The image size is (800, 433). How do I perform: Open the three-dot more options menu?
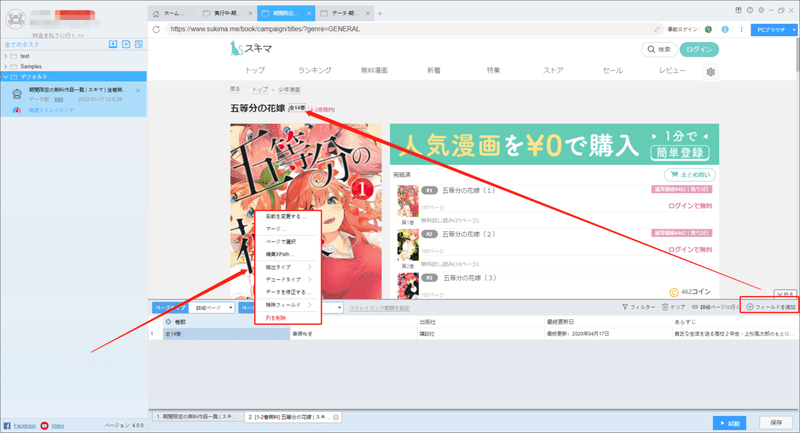point(741,30)
